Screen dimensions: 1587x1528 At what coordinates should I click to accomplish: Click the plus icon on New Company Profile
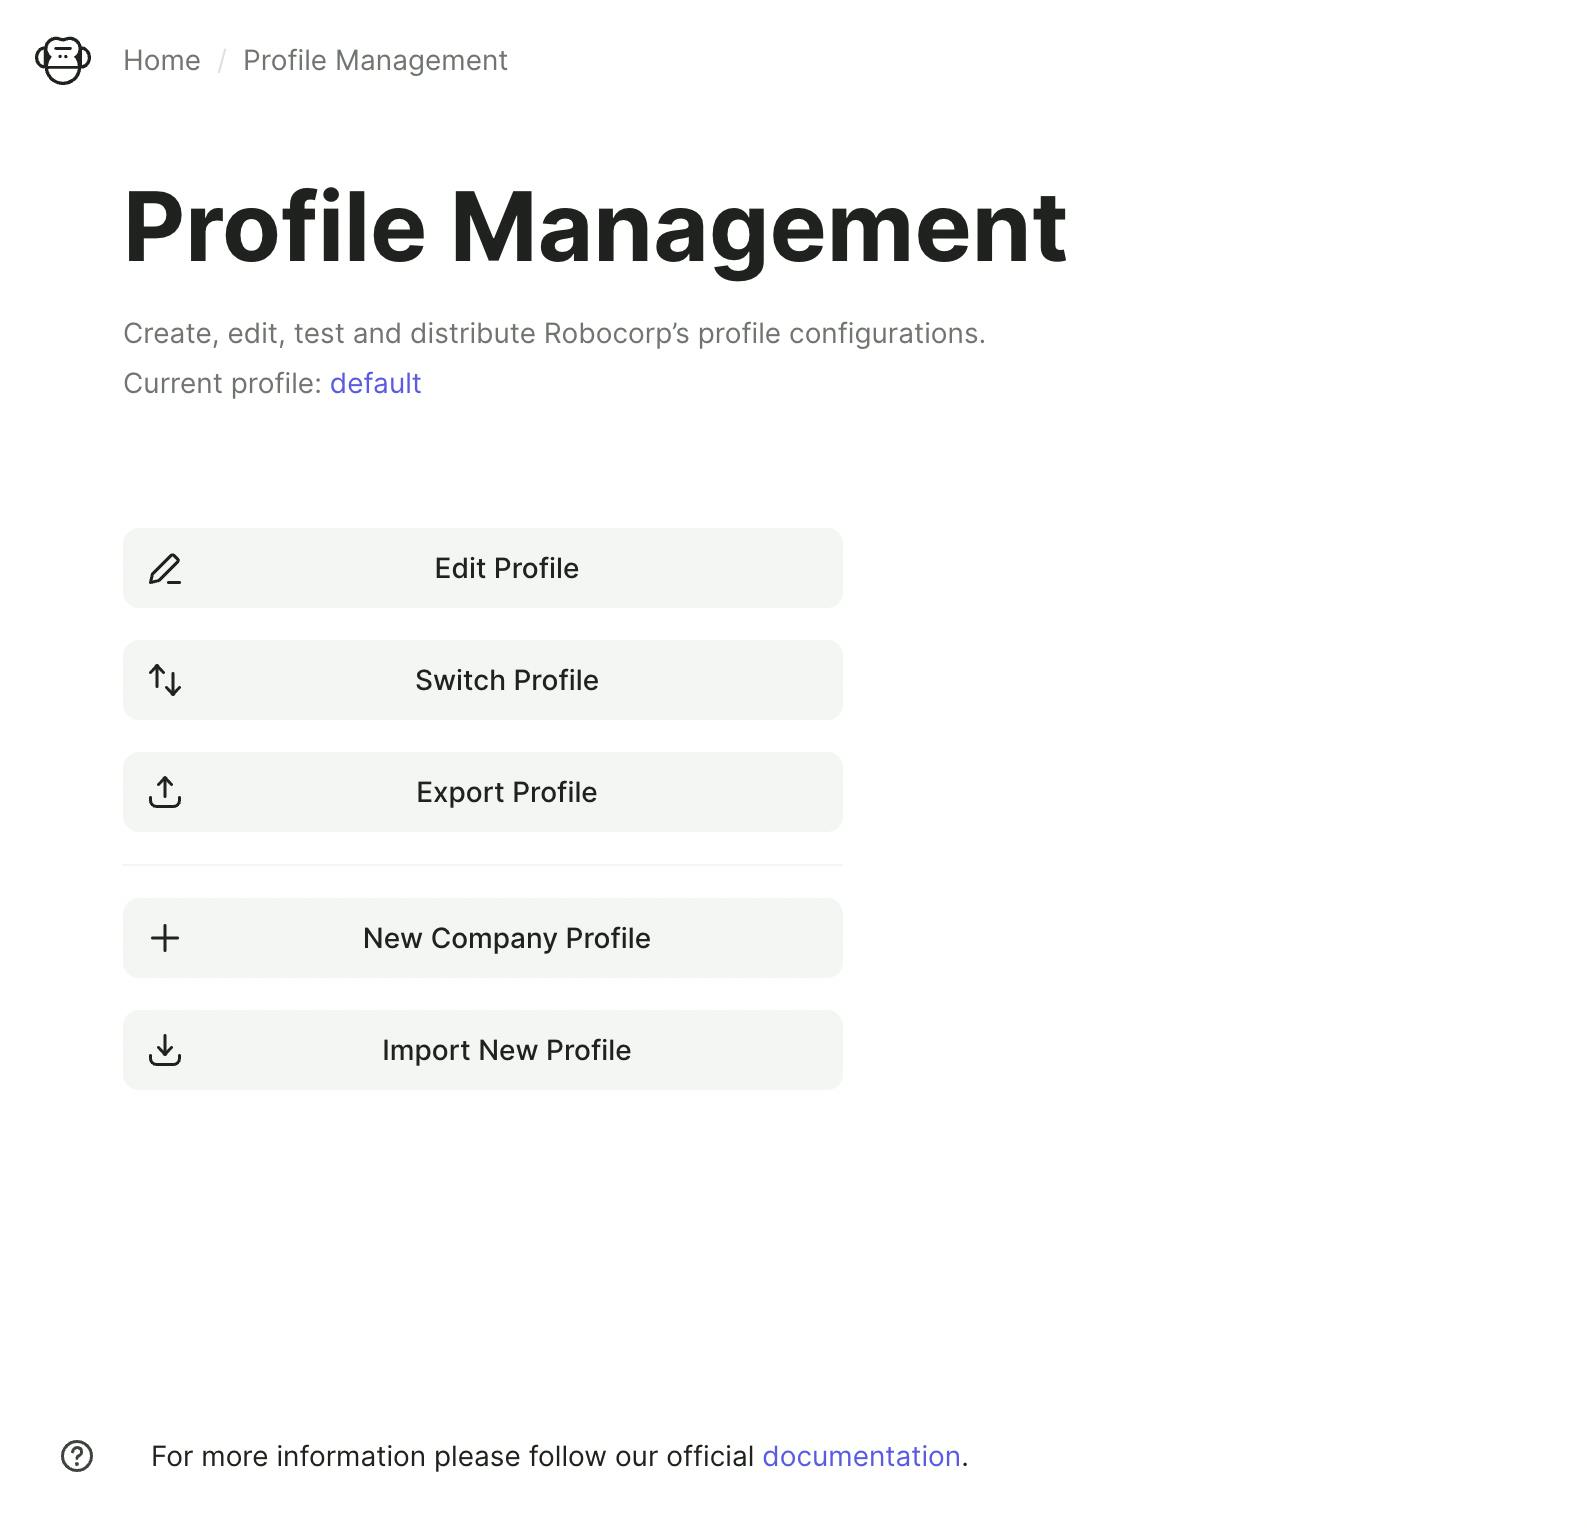click(x=165, y=938)
